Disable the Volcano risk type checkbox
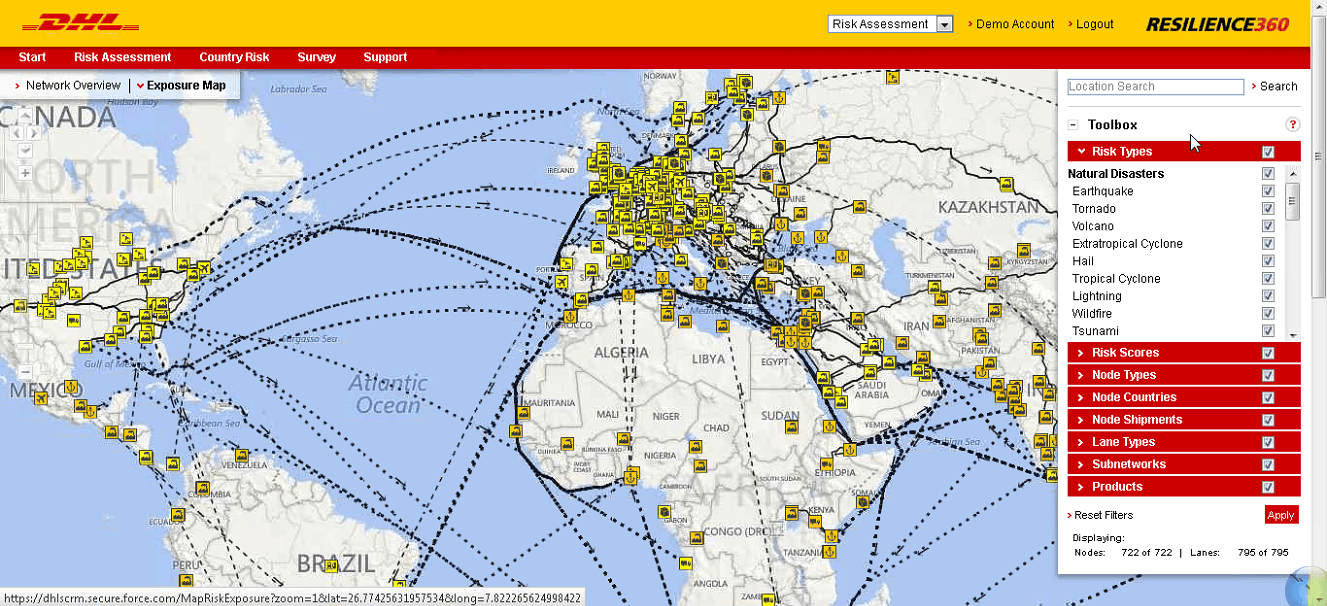 [x=1268, y=226]
